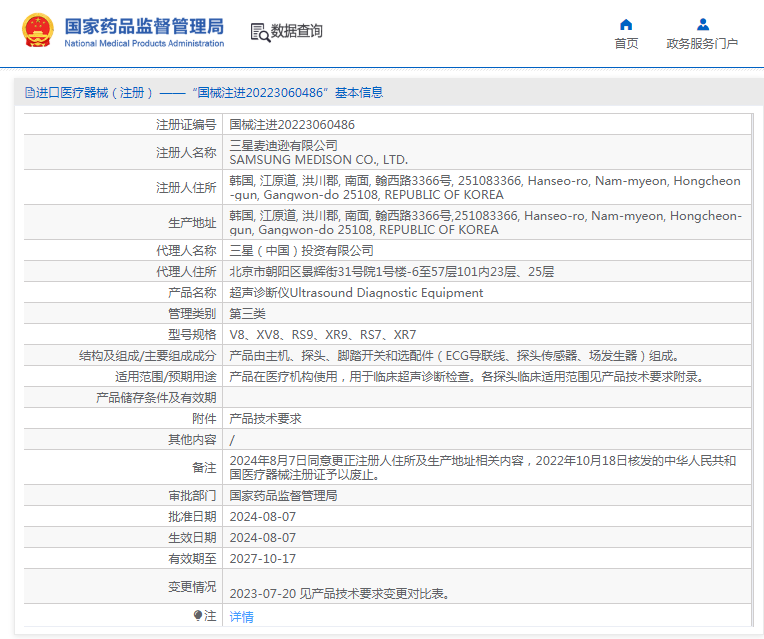
Task: Click the 备注 row label
Action: click(204, 467)
